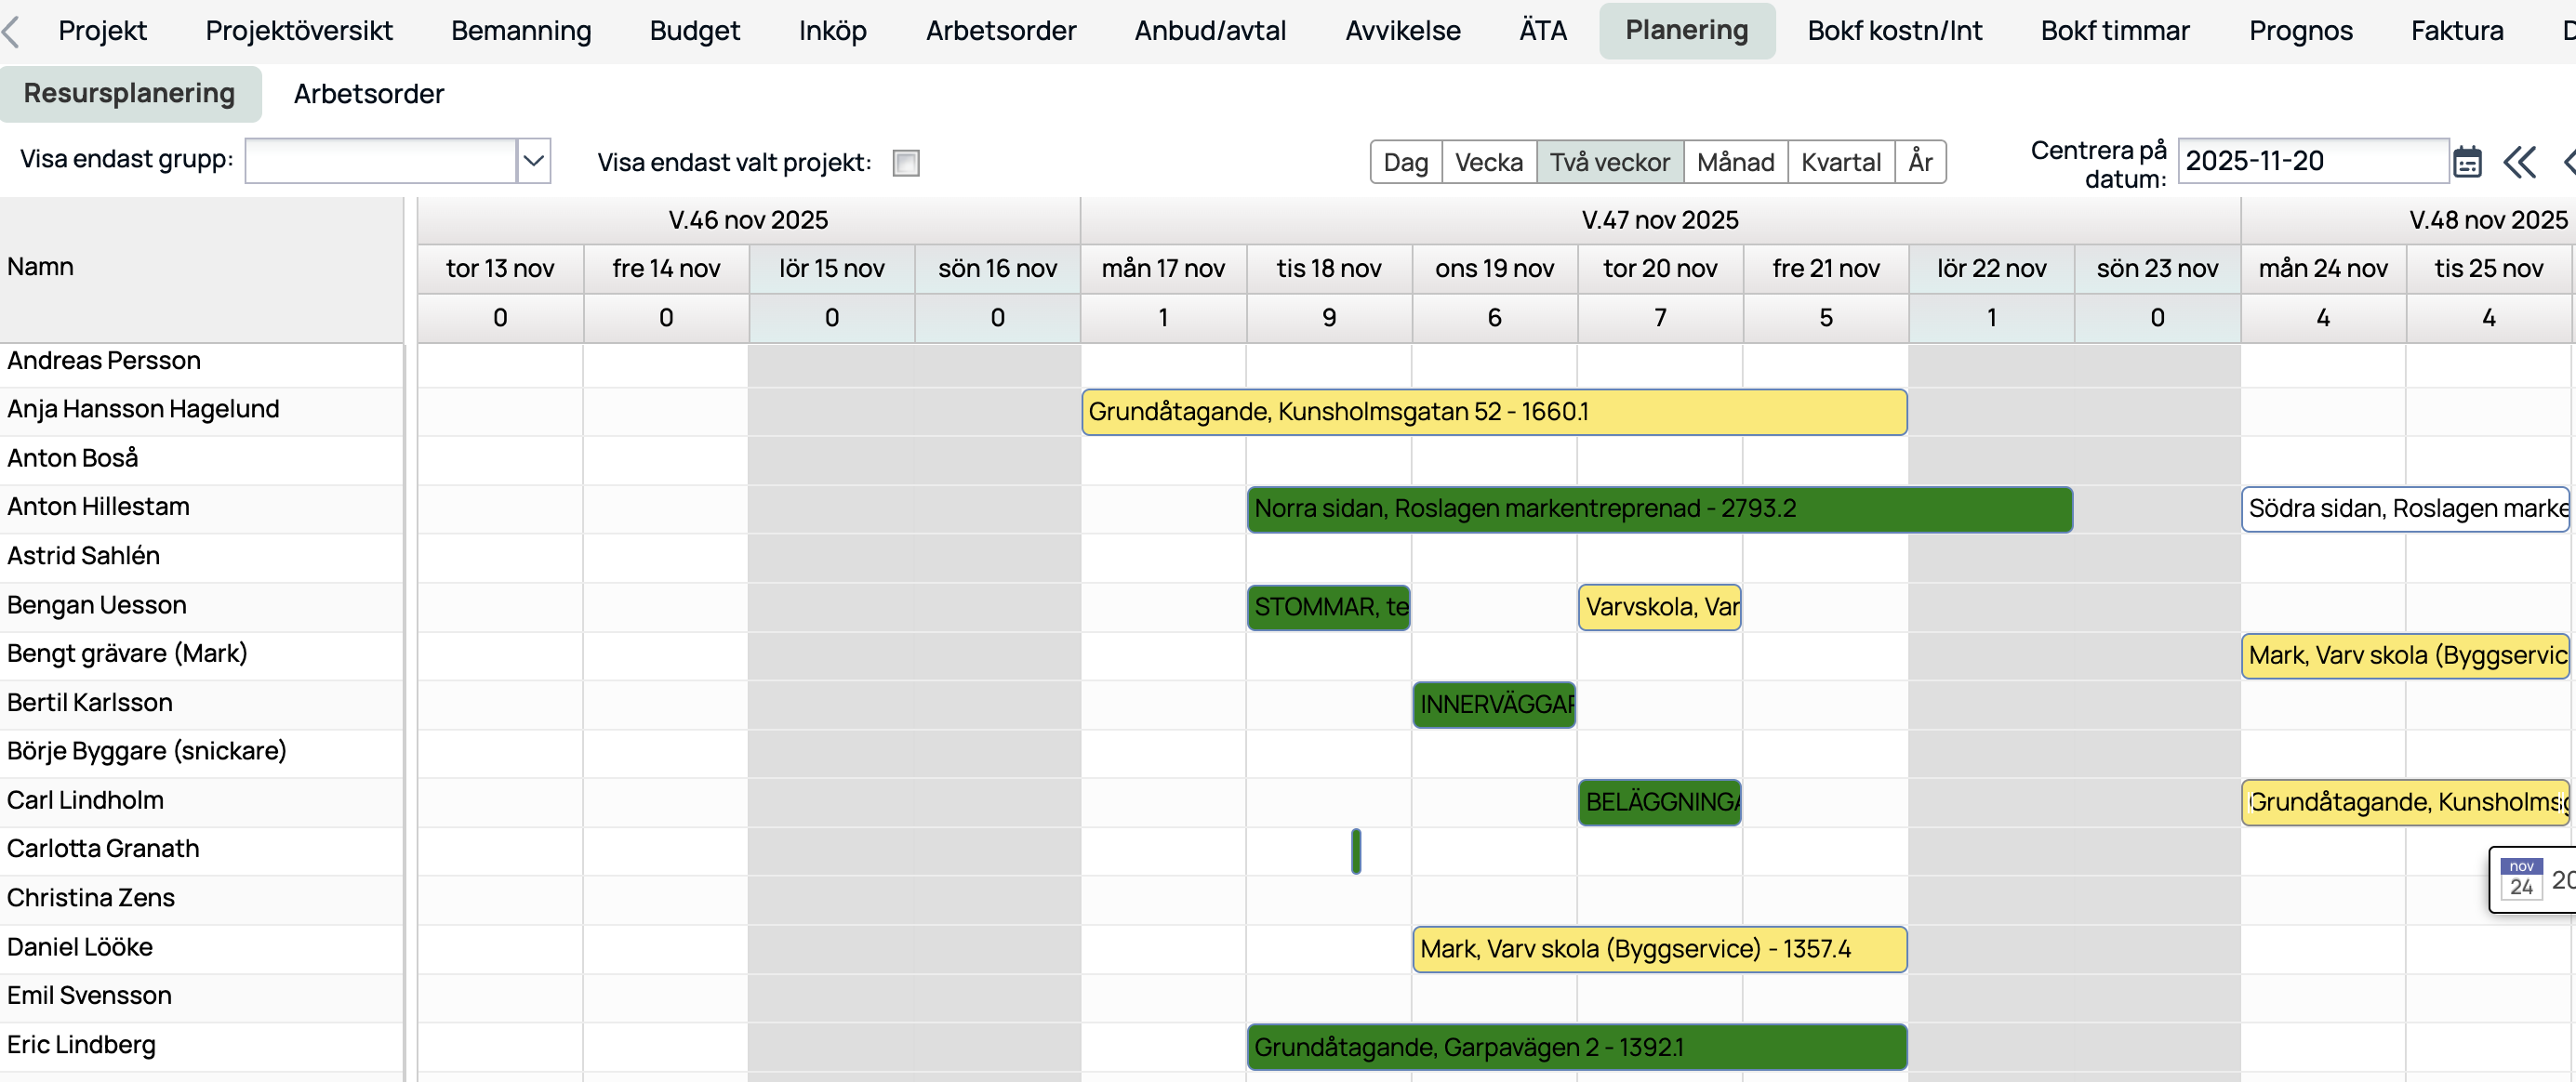Select Dag view mode
Viewport: 2576px width, 1082px height.
pos(1405,162)
